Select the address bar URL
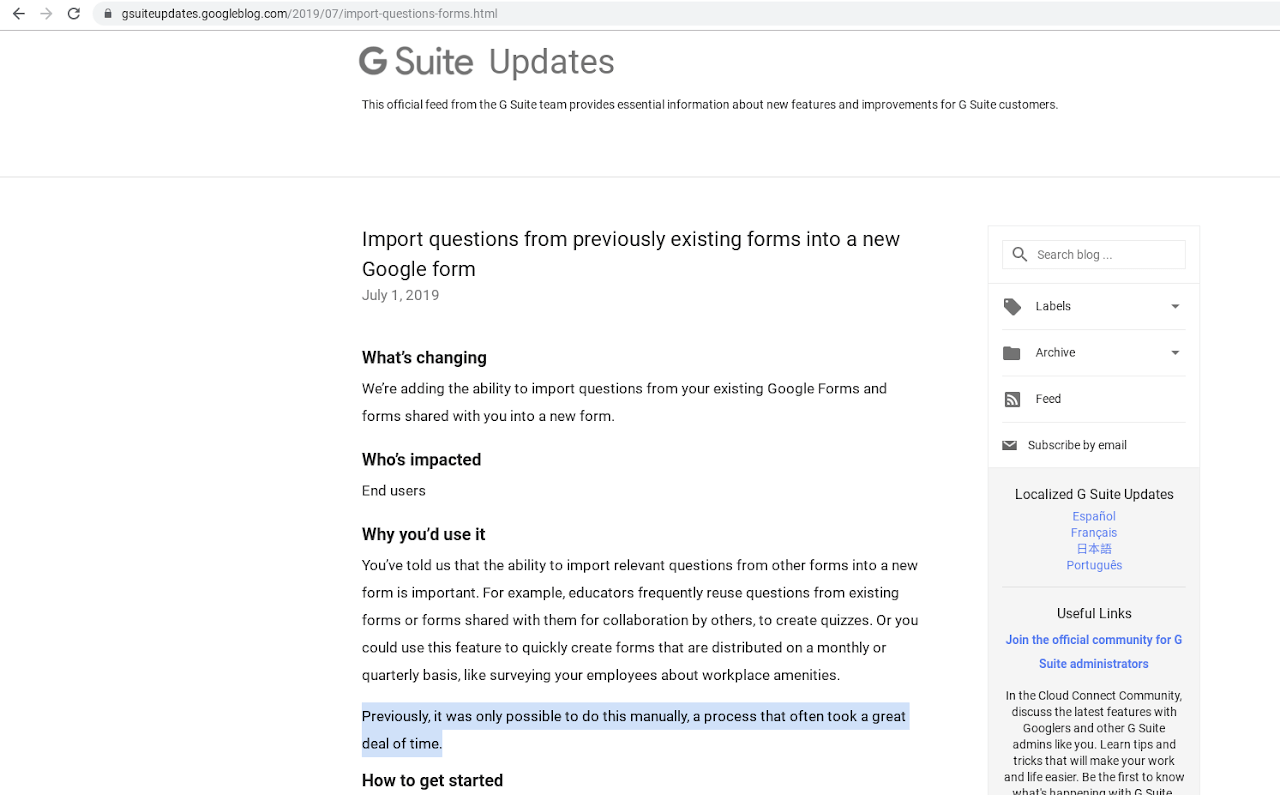 pos(309,14)
